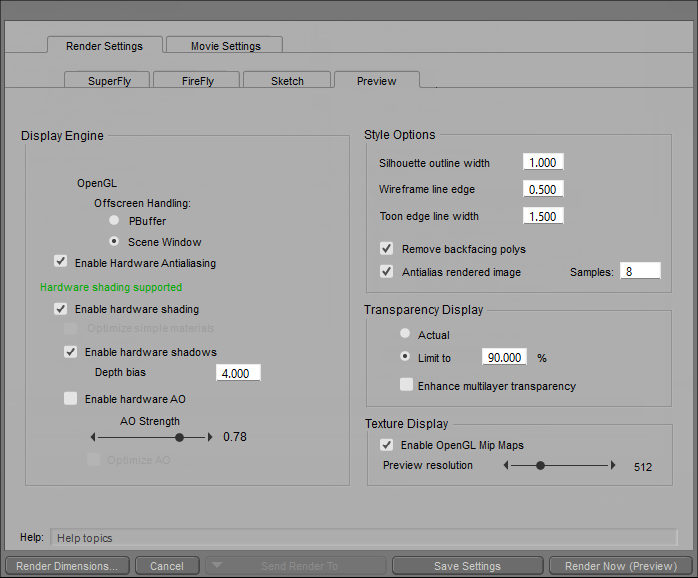Toggle Remove backfacing polys checkbox

(386, 249)
